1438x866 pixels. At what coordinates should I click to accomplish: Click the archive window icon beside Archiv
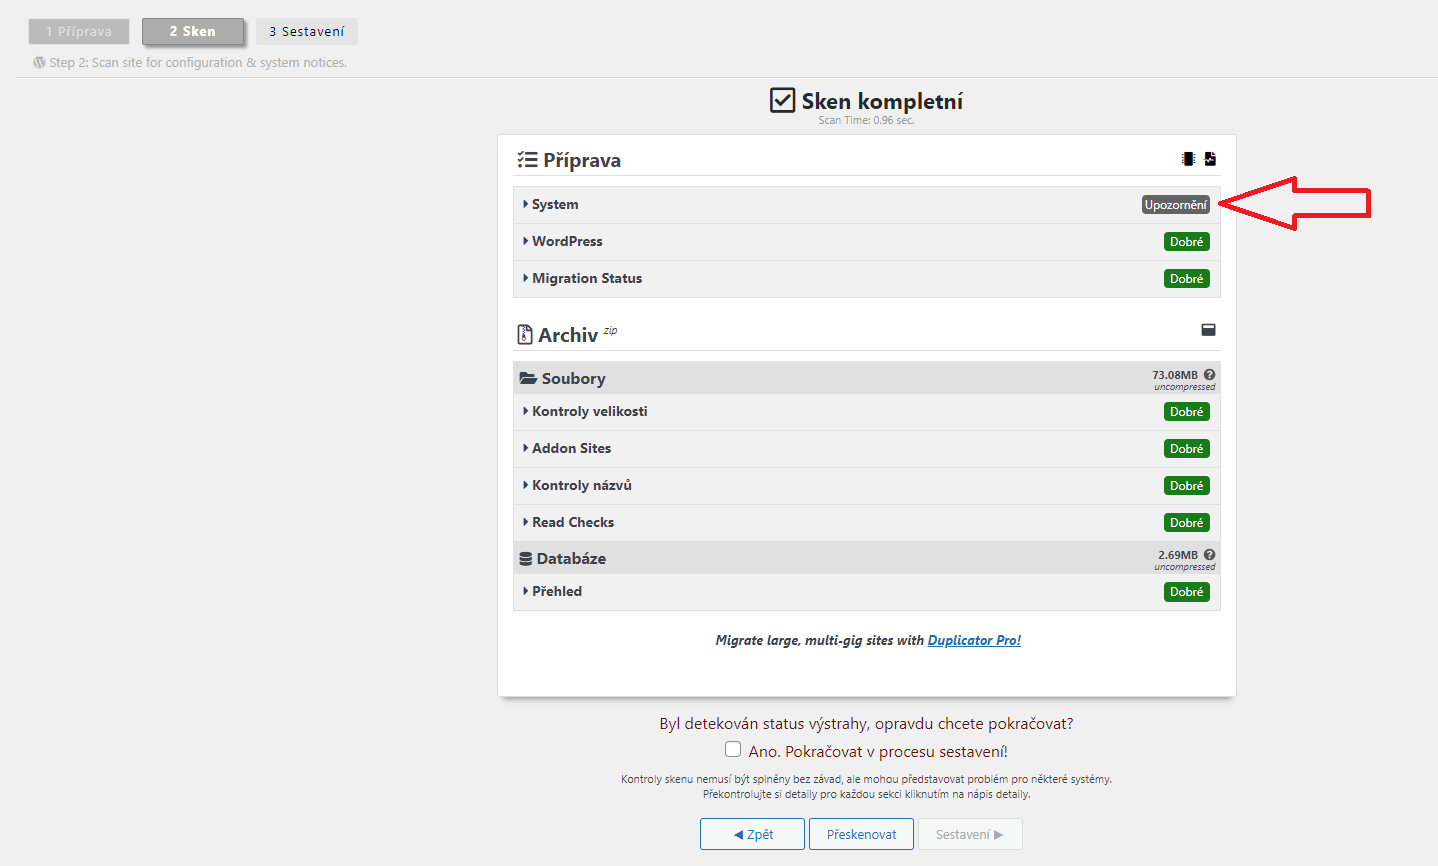[1208, 330]
